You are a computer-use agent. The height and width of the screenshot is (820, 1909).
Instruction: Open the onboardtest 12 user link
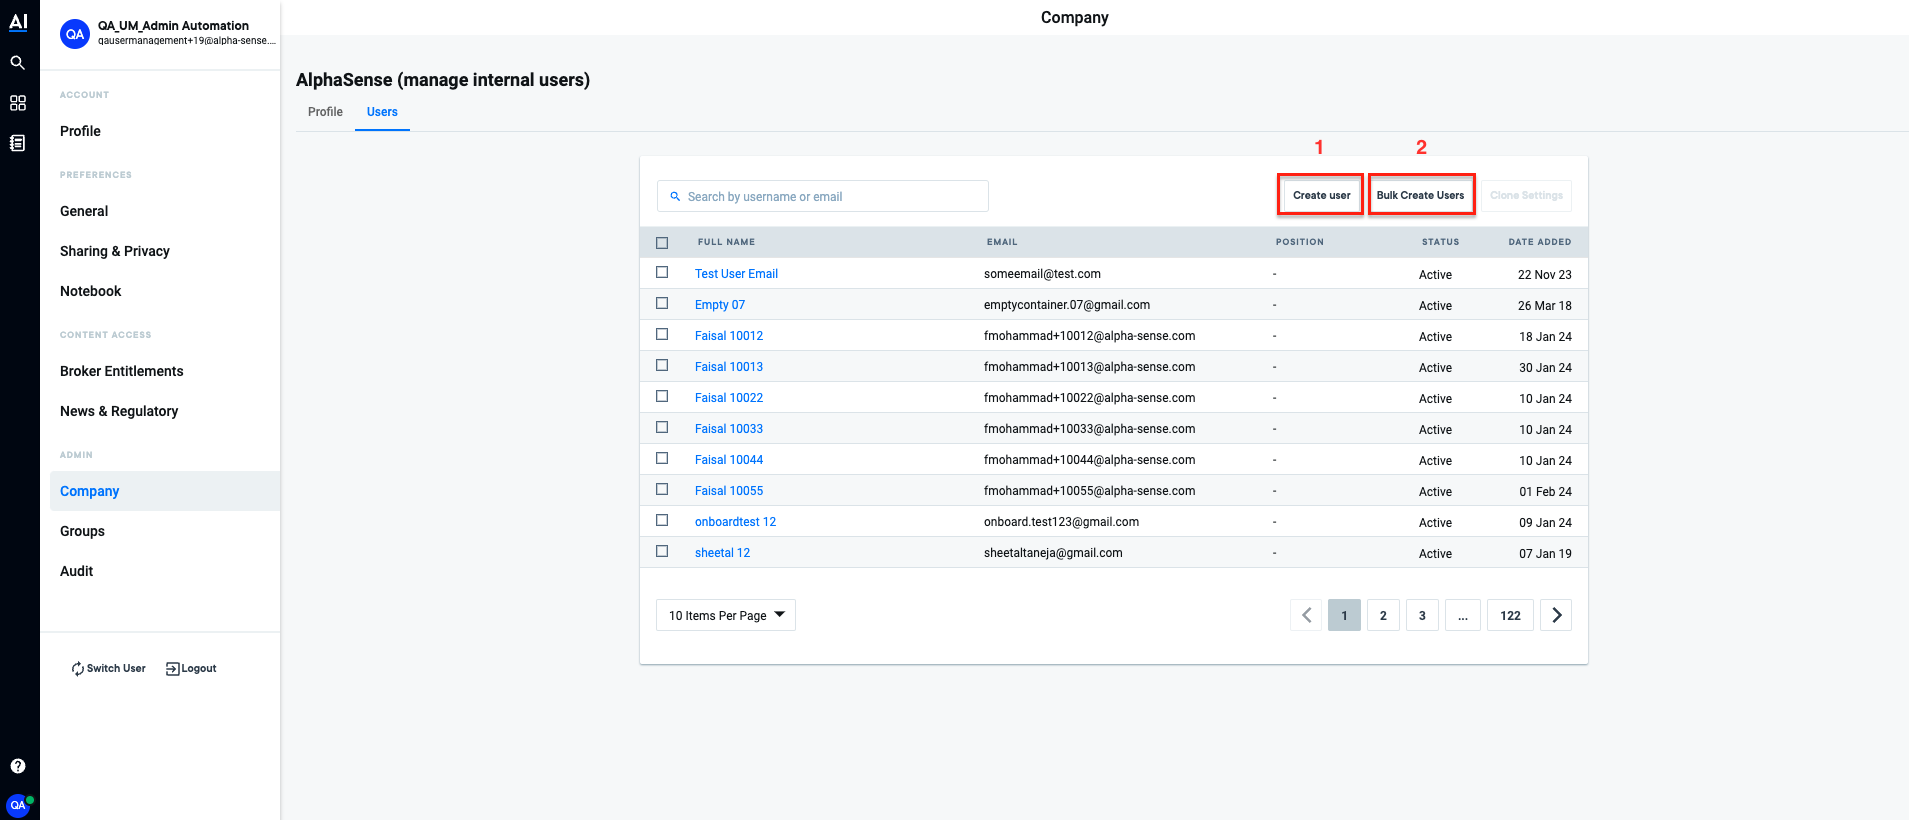click(735, 522)
